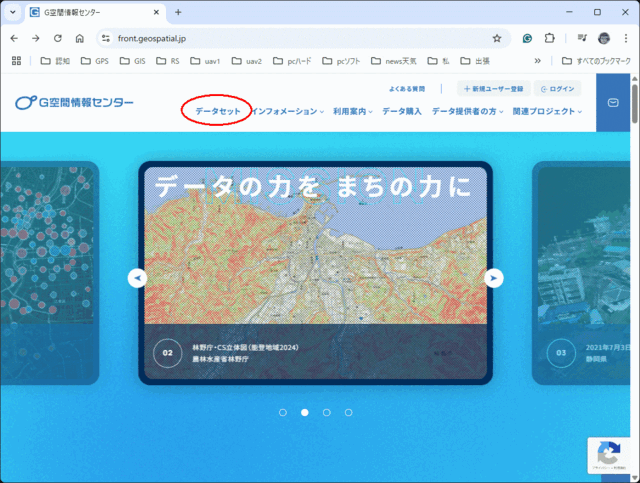Click the G空間情報センター site logo

(75, 103)
